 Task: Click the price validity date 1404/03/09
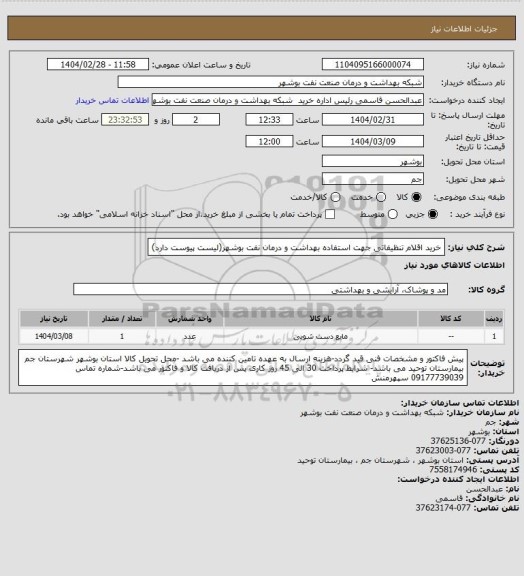[x=373, y=141]
